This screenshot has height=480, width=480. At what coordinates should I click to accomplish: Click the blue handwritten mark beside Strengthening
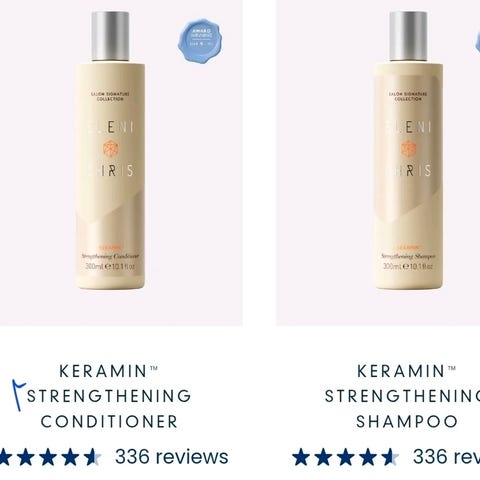[18, 395]
